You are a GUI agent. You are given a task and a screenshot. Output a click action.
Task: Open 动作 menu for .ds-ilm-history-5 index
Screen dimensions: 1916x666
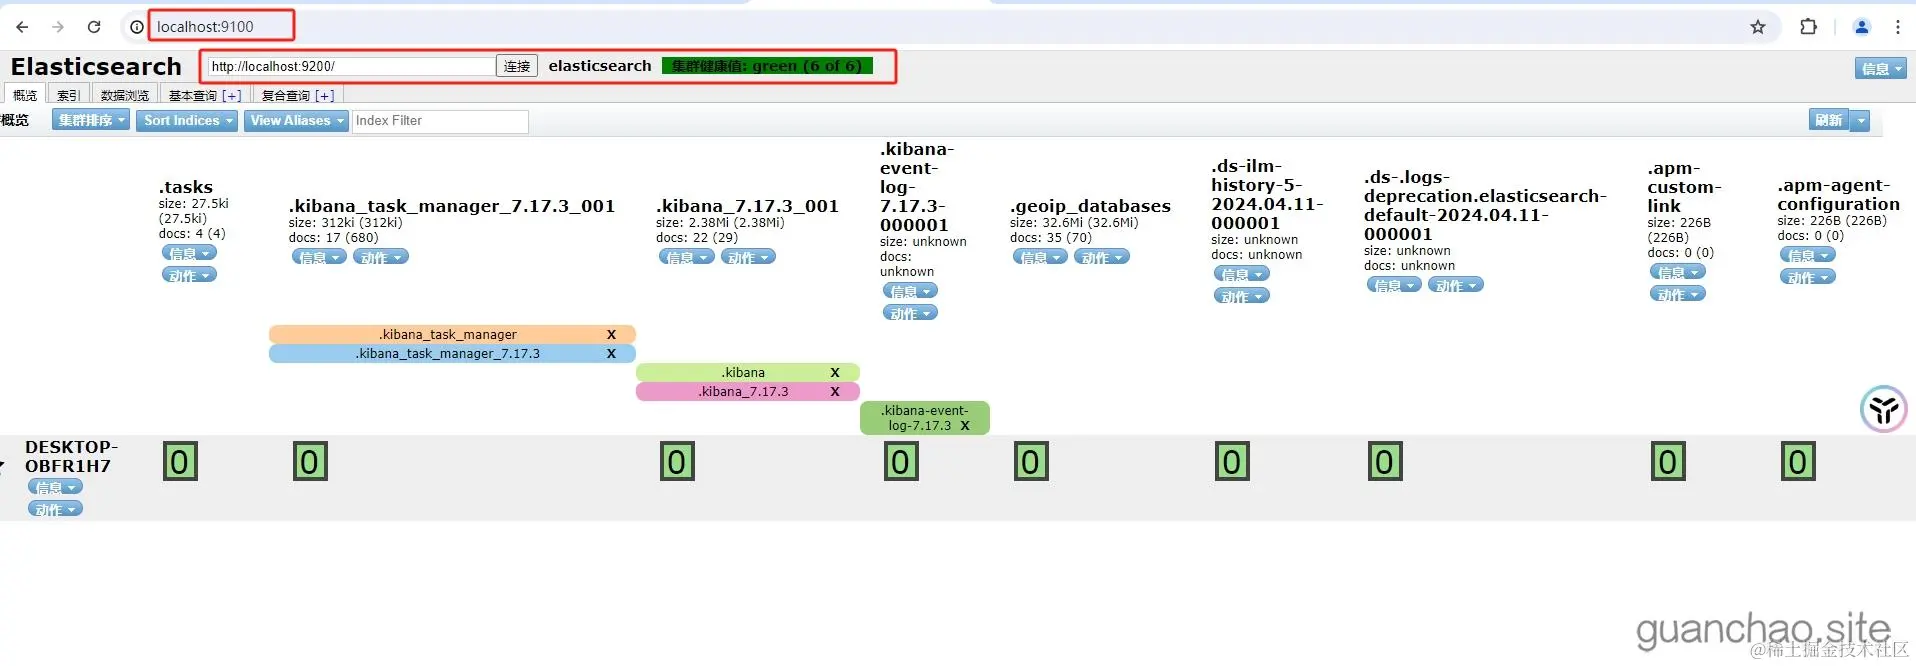tap(1241, 296)
